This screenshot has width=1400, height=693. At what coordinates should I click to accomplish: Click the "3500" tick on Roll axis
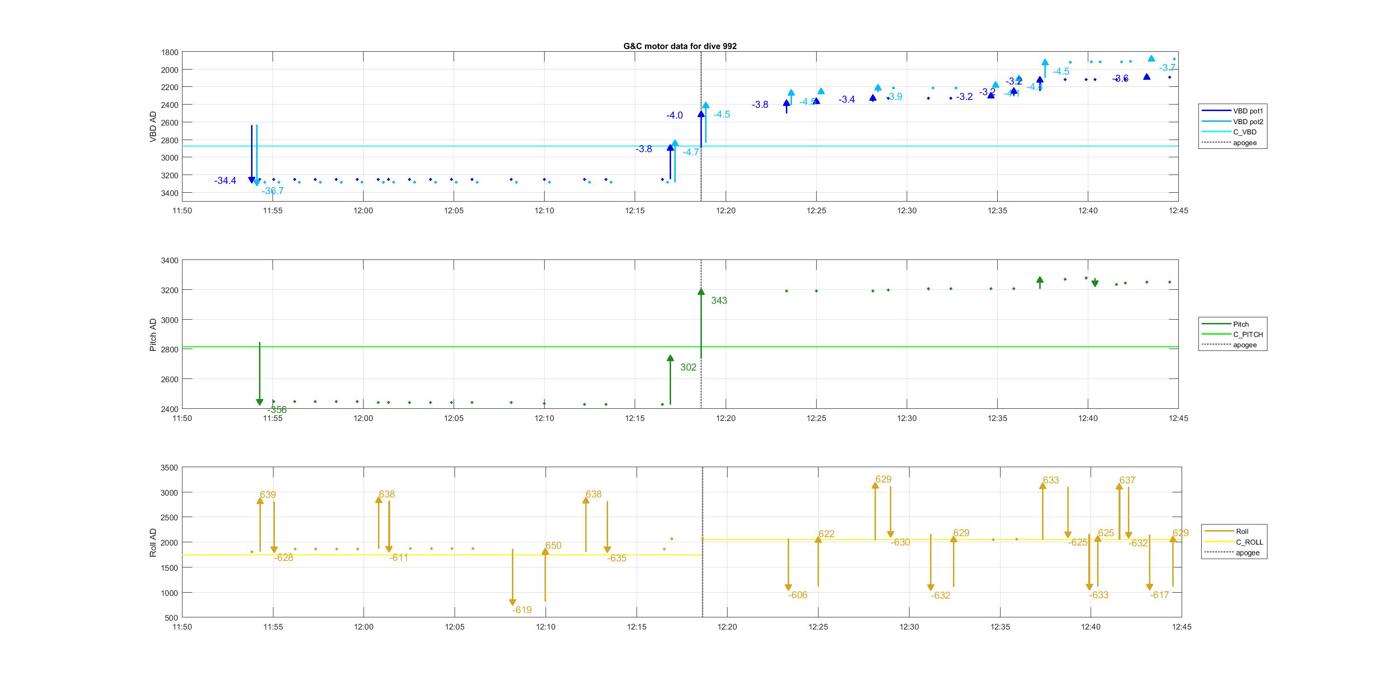(x=169, y=468)
